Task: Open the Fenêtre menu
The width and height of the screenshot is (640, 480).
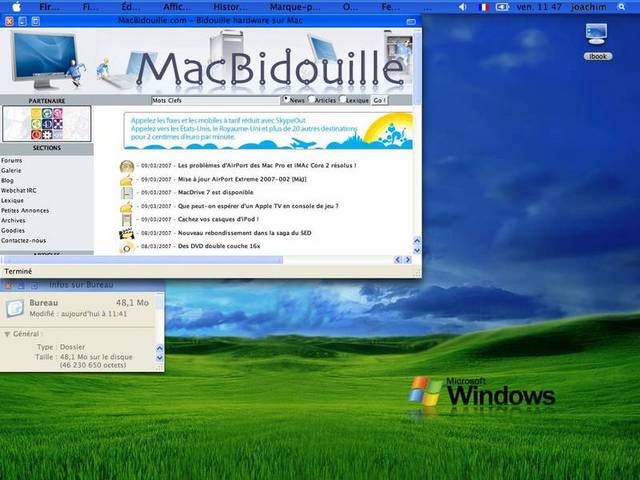Action: (x=391, y=7)
